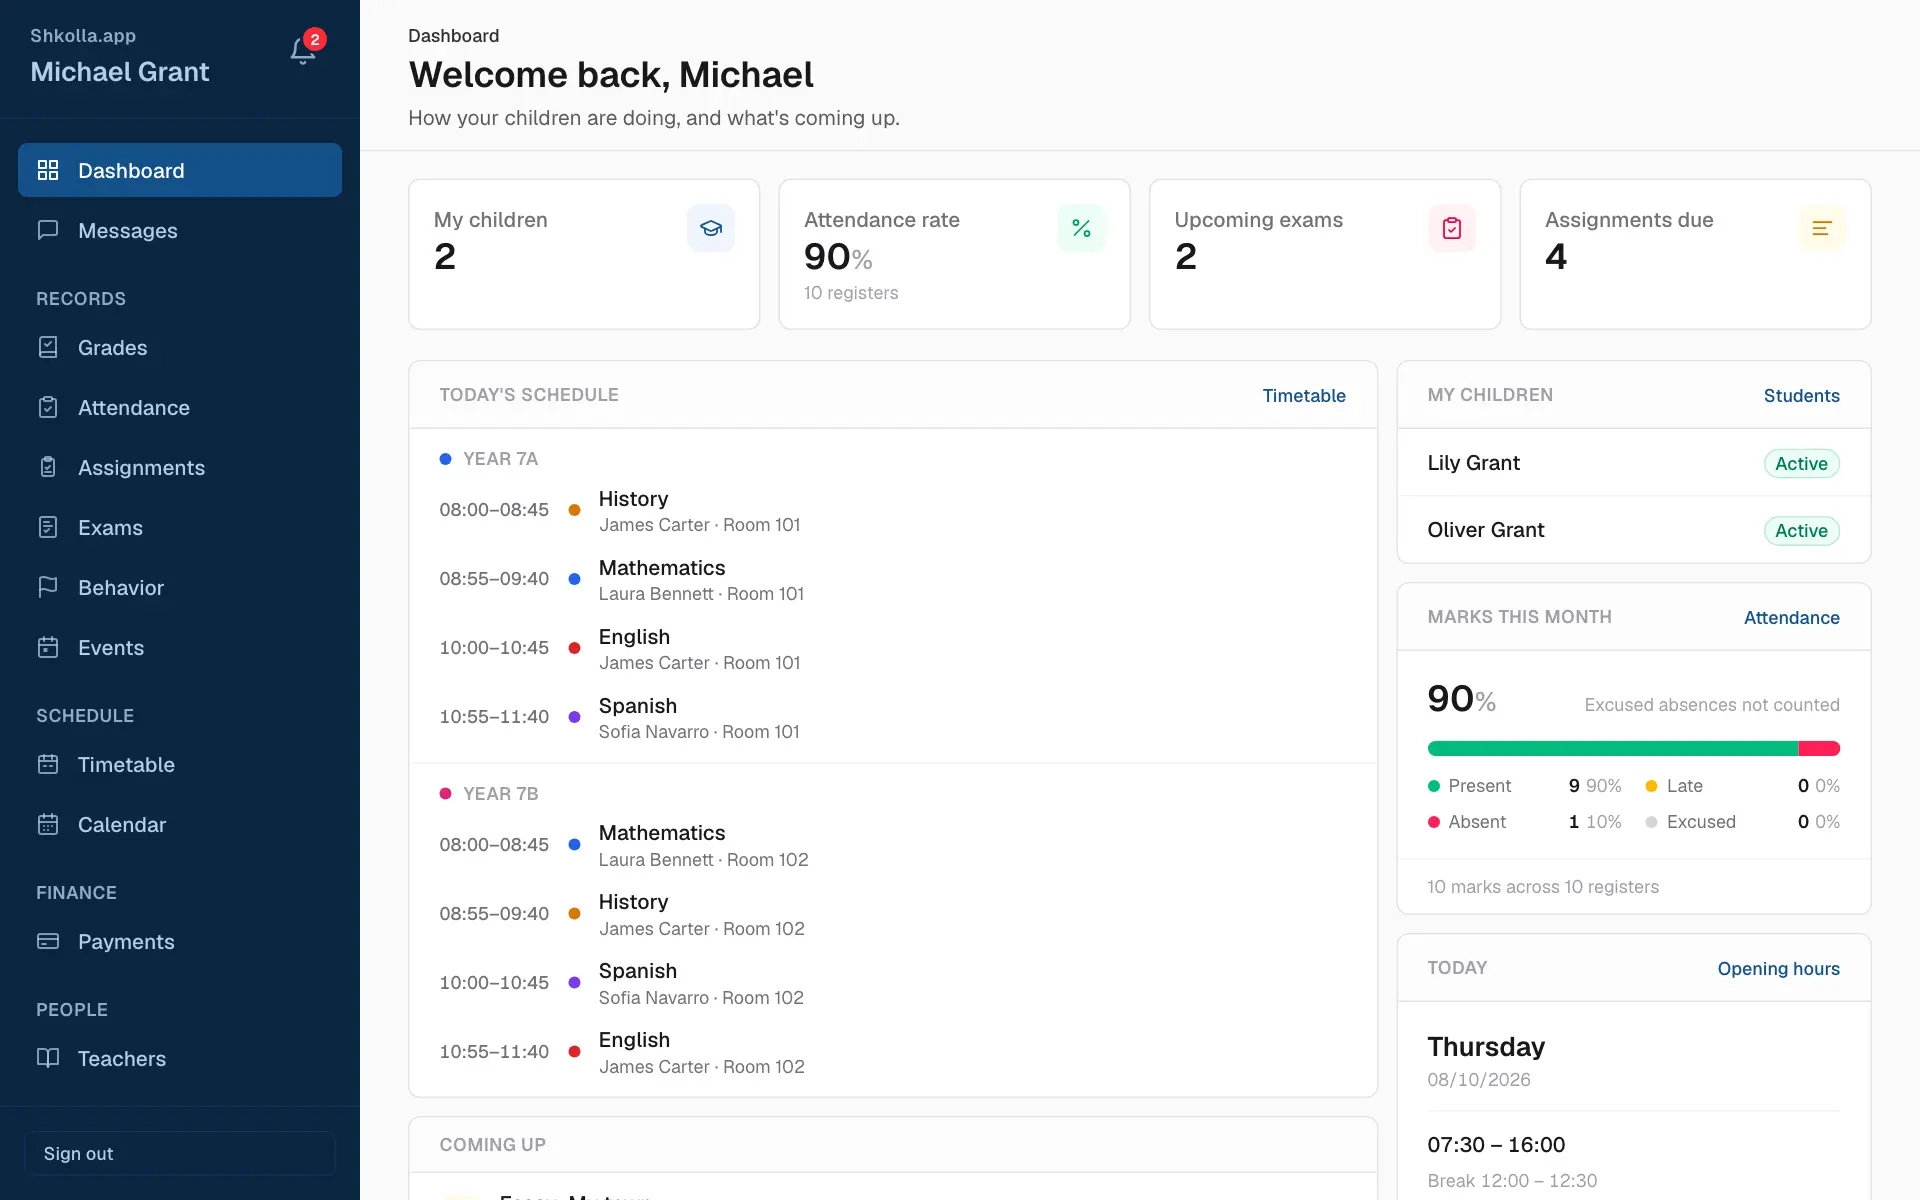Click the '10 marks across 10 registers' text
1920x1200 pixels.
pyautogui.click(x=1542, y=886)
